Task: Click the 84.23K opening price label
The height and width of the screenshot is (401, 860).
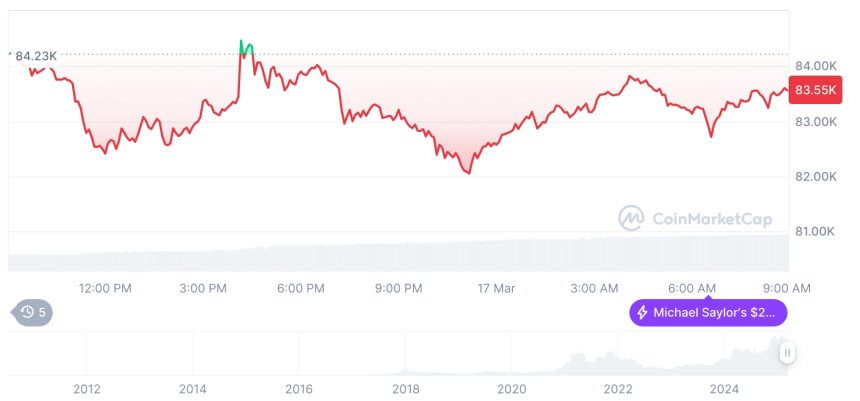Action: coord(36,56)
